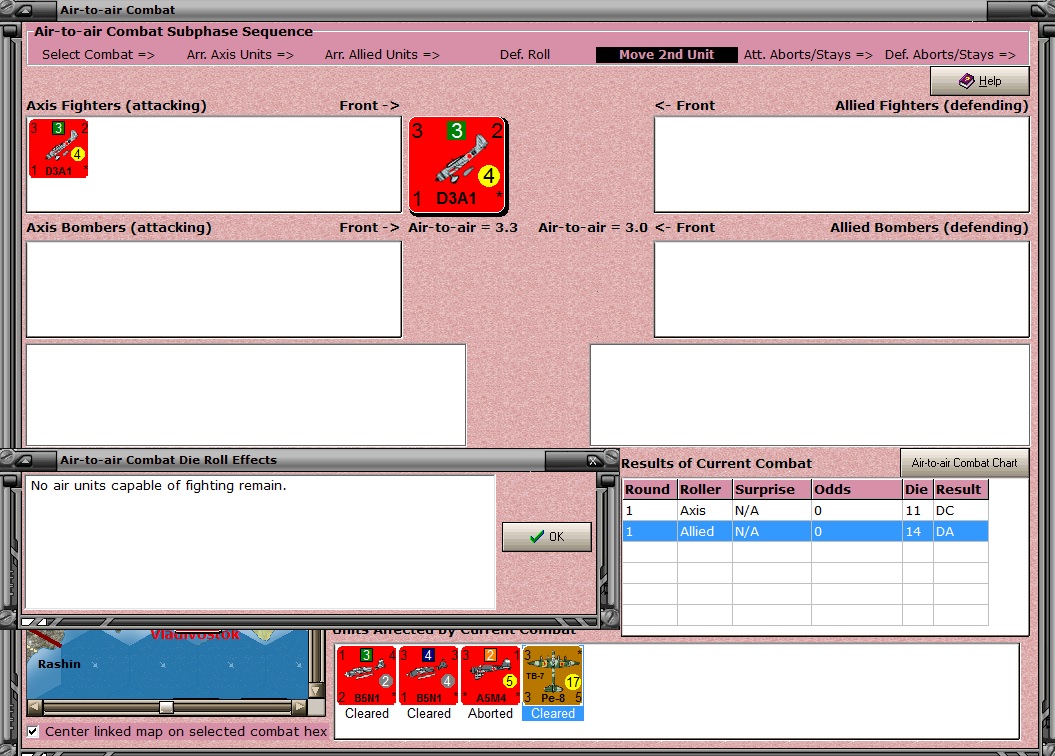
Task: Select the Move 2nd Unit subphase step
Action: point(666,54)
